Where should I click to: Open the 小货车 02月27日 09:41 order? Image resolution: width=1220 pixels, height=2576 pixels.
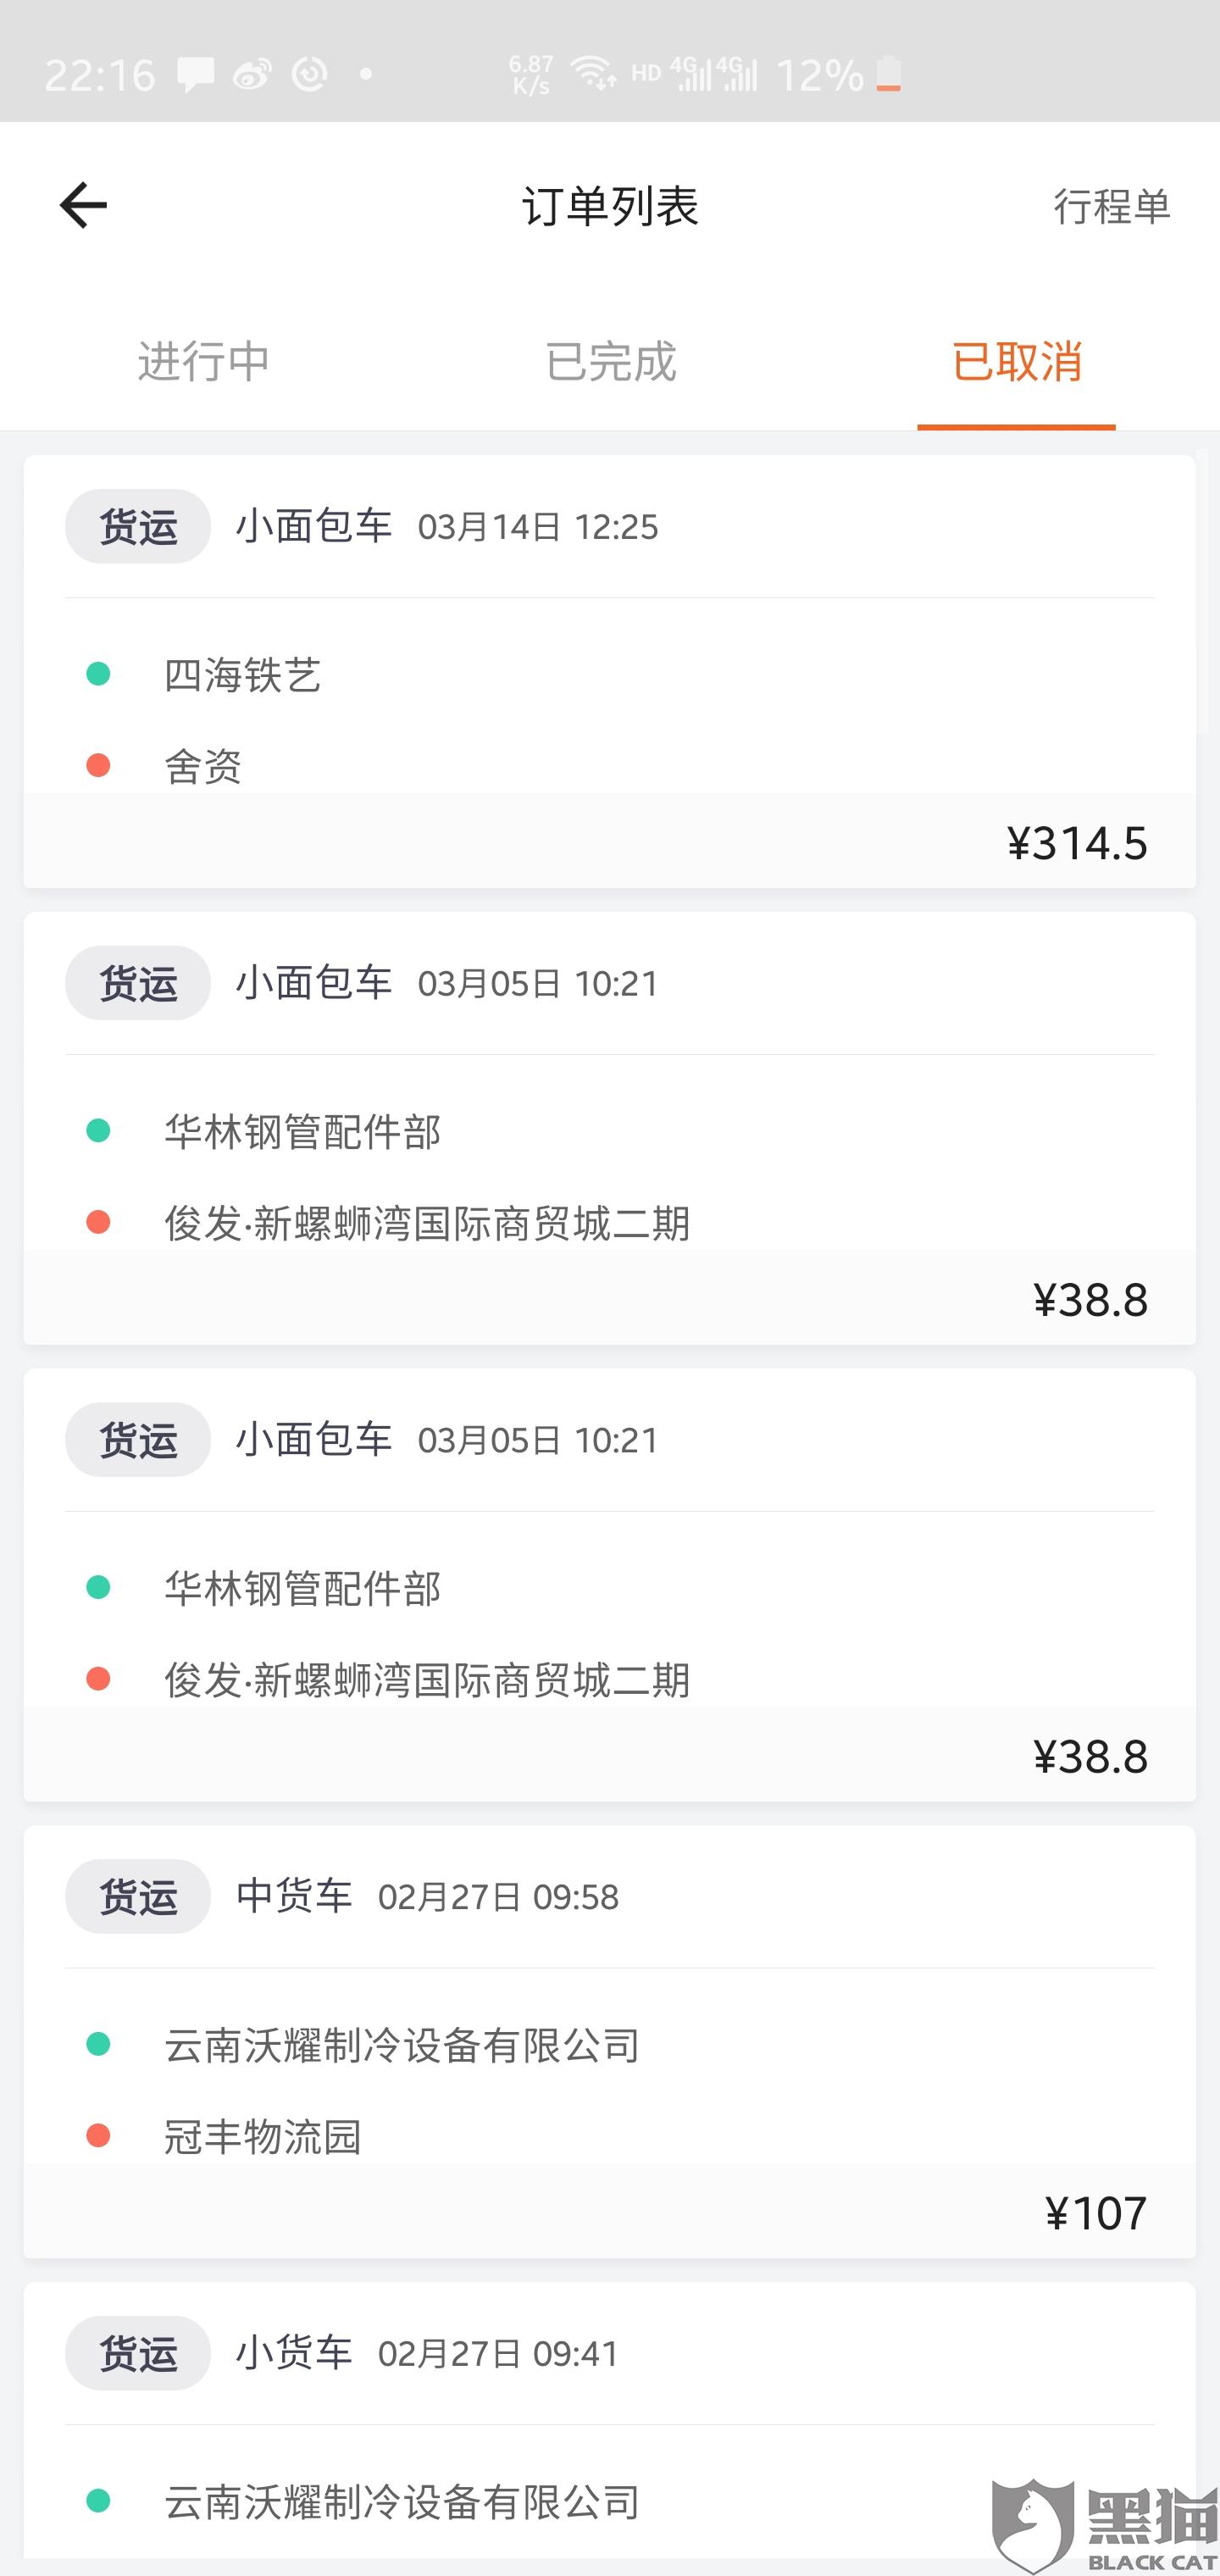tap(498, 2354)
